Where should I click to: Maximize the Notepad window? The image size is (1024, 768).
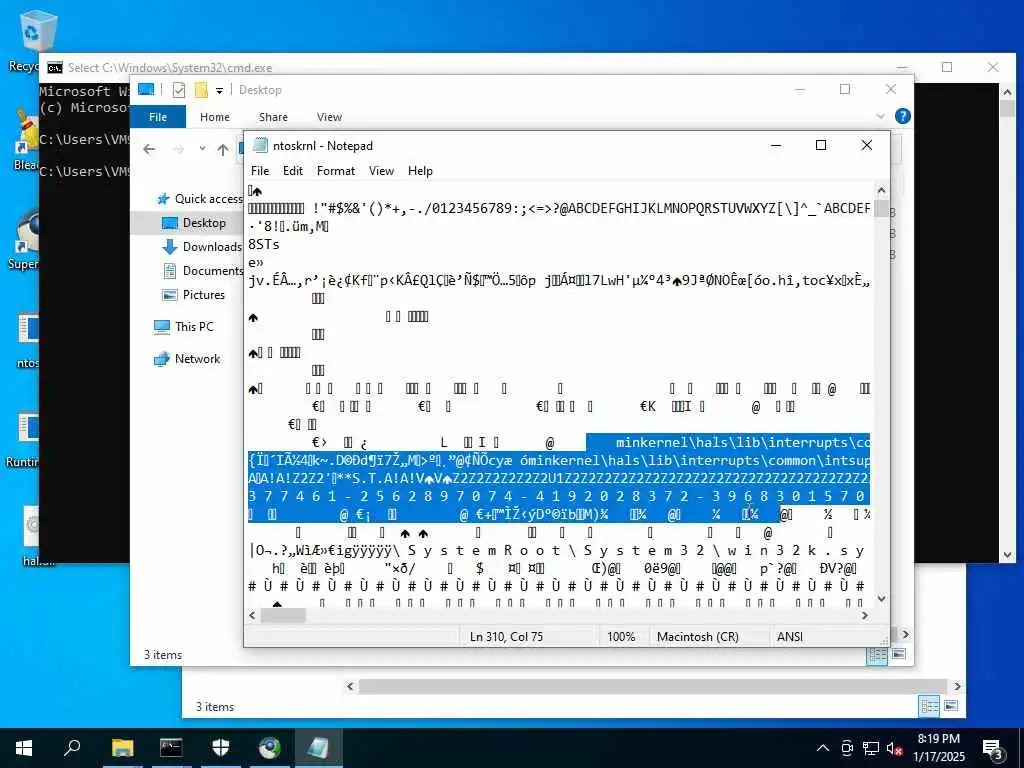pos(821,145)
